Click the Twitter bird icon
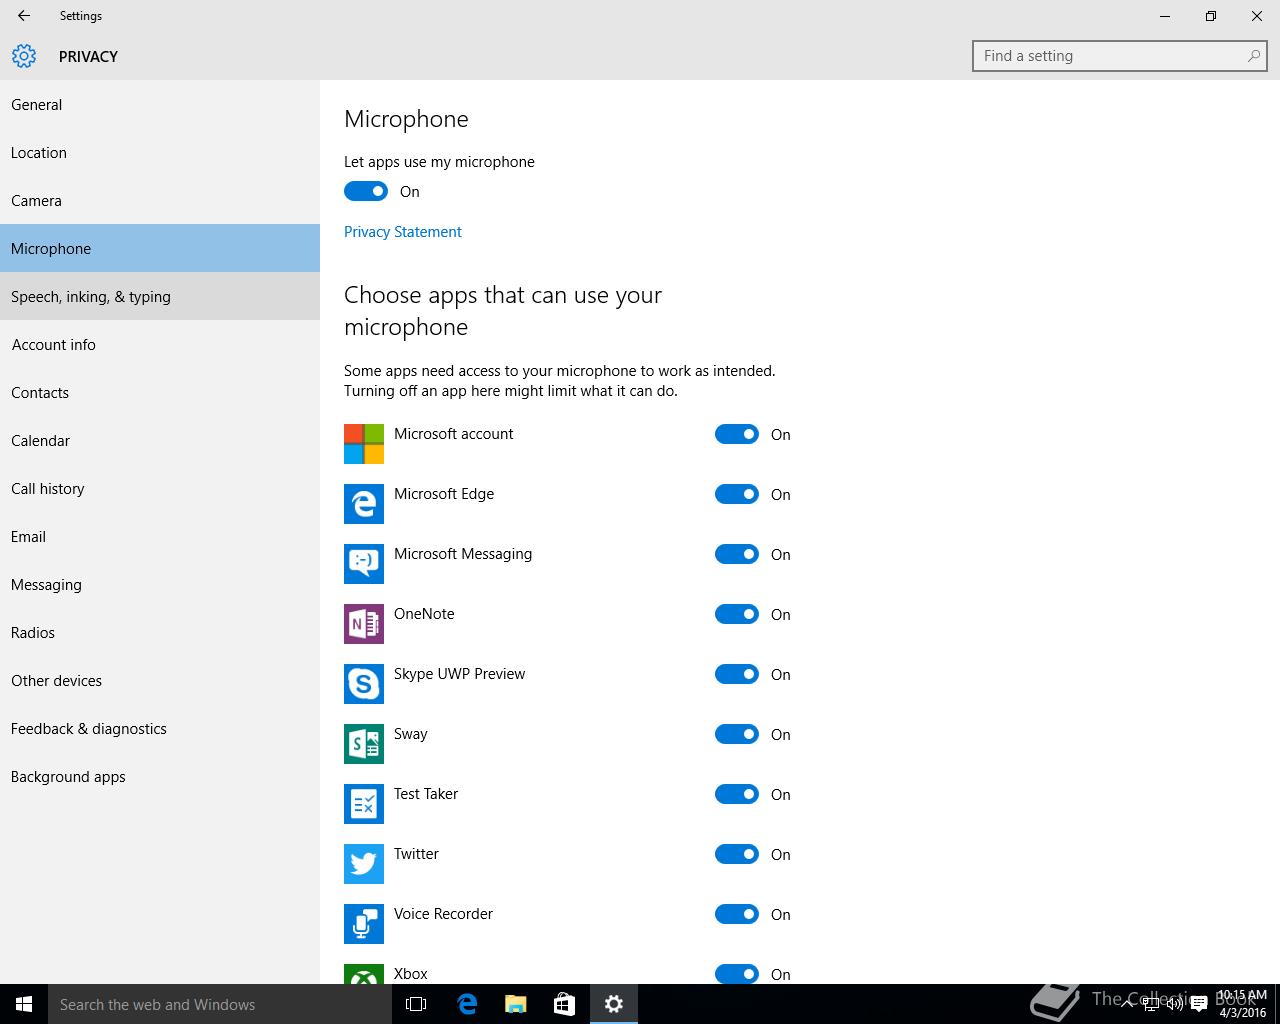1280x1024 pixels. coord(364,864)
